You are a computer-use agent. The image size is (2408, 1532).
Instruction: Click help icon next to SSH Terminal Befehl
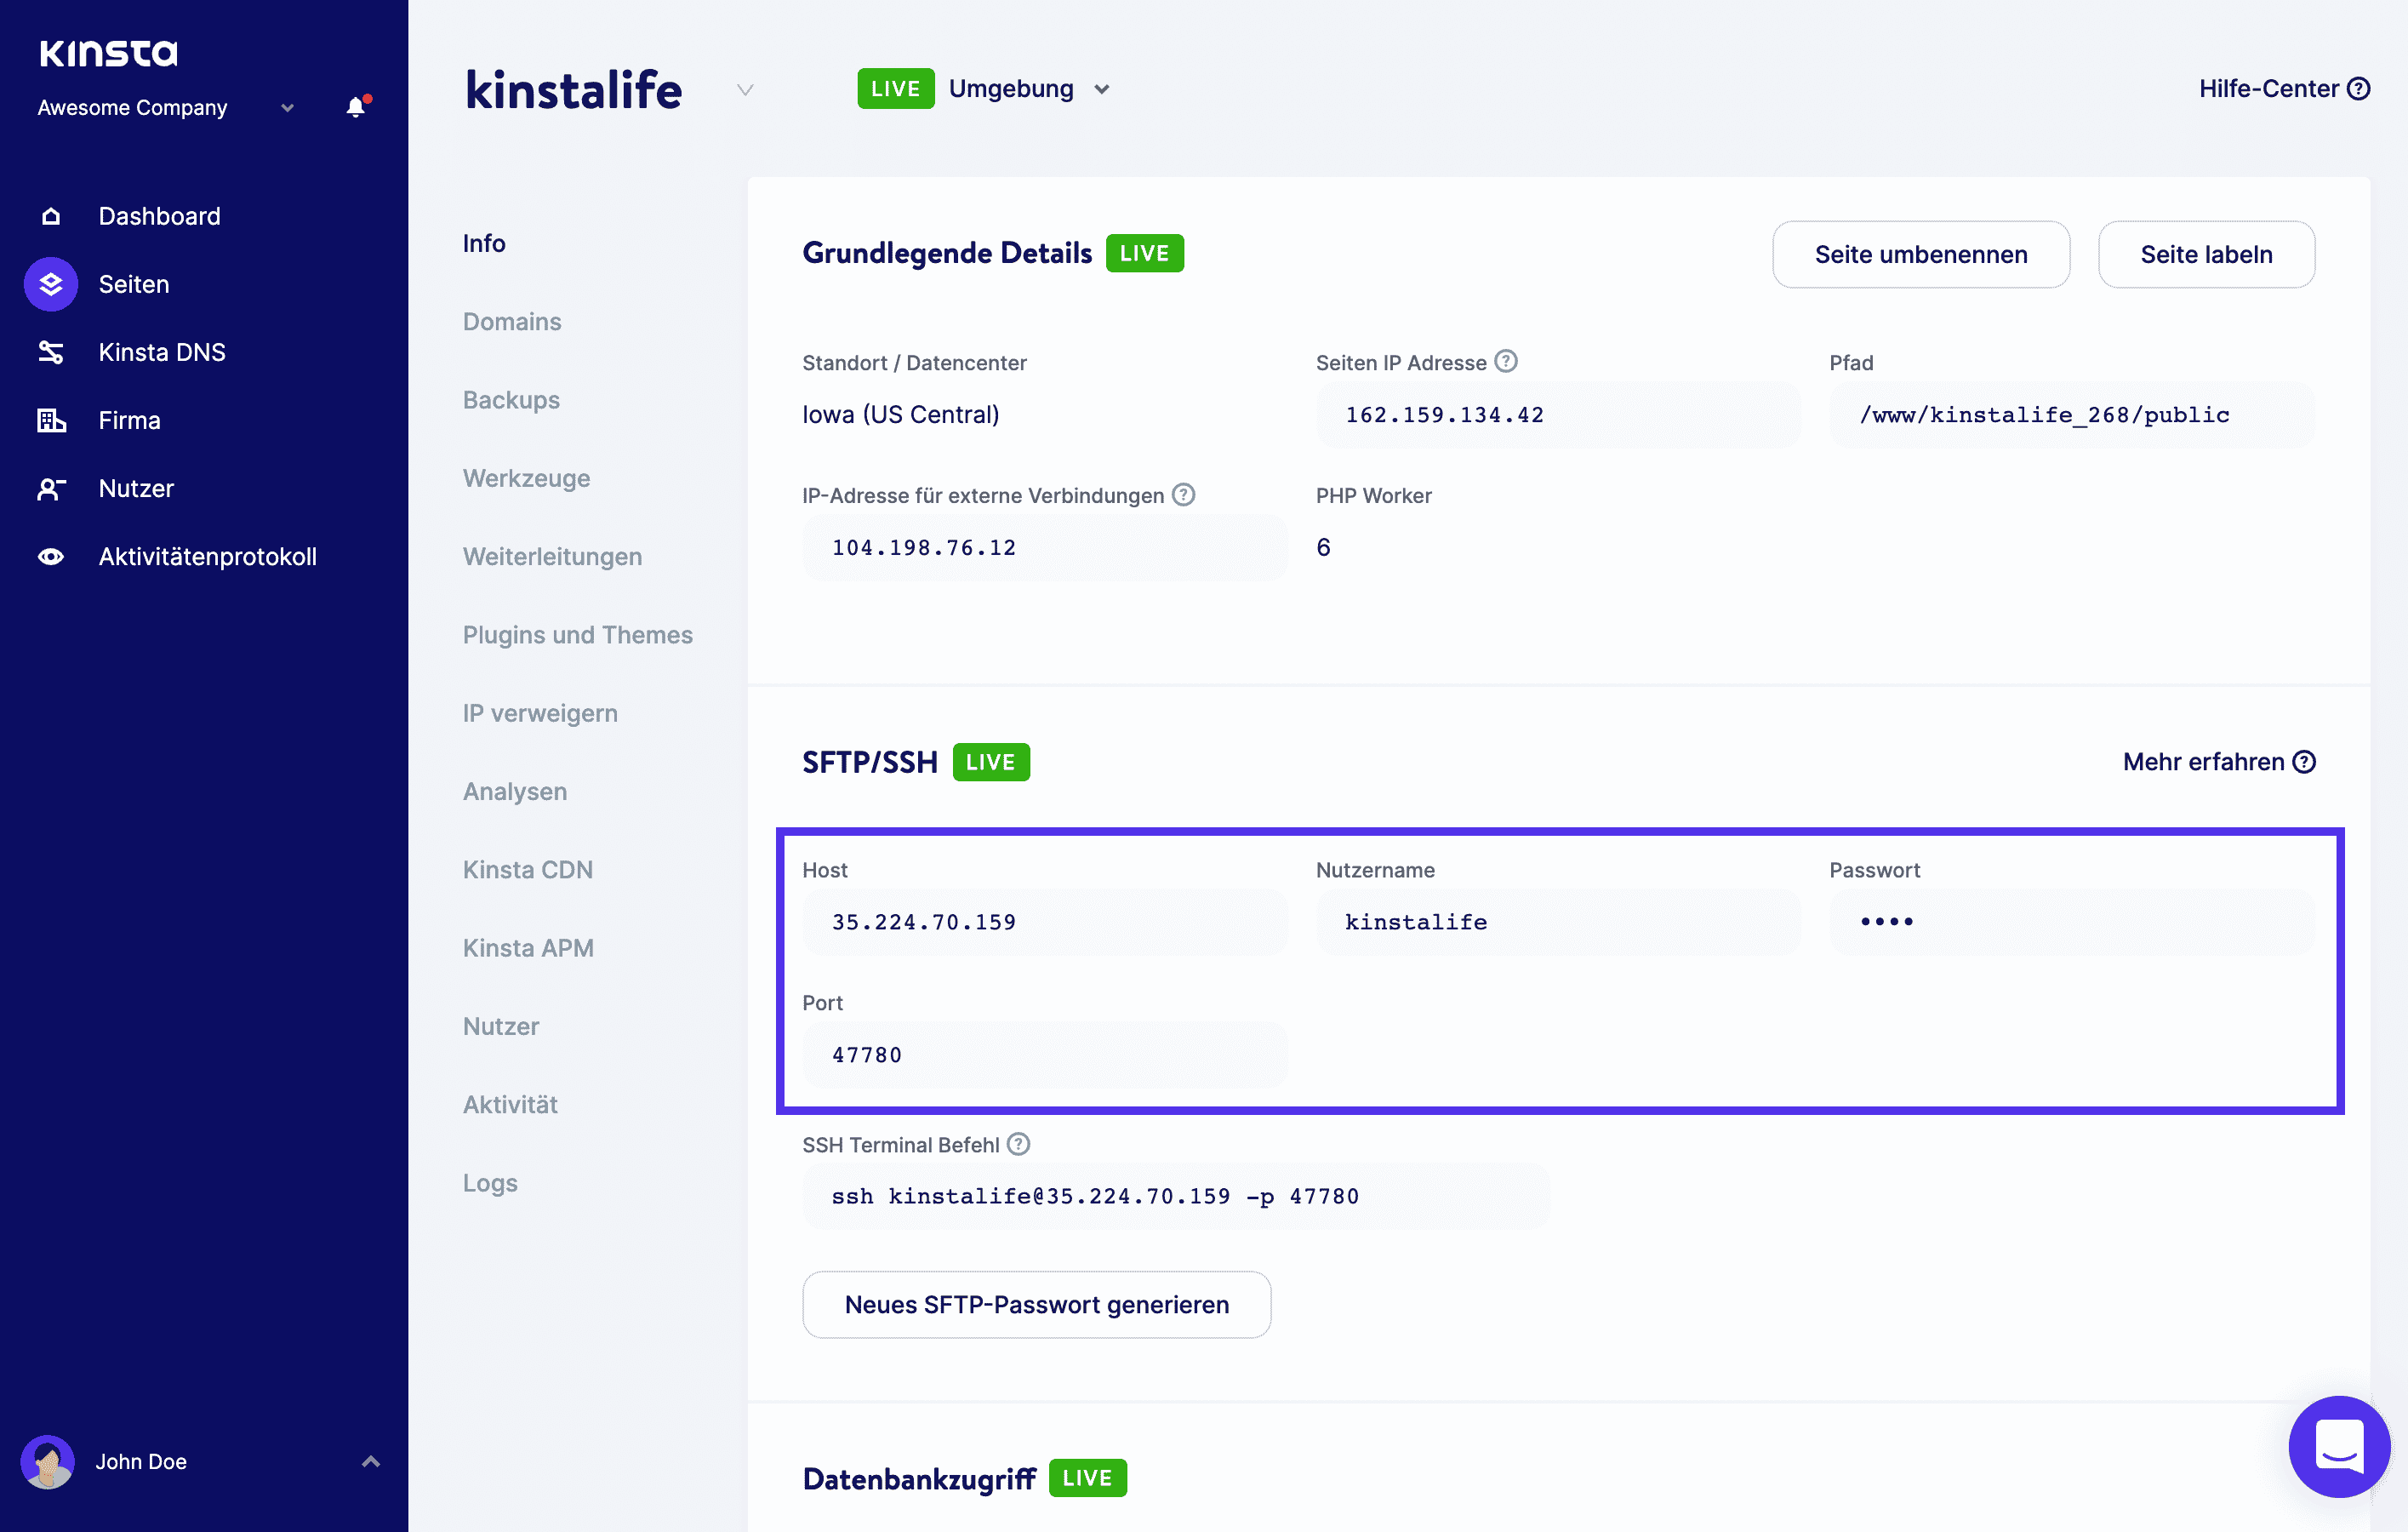pyautogui.click(x=1018, y=1144)
